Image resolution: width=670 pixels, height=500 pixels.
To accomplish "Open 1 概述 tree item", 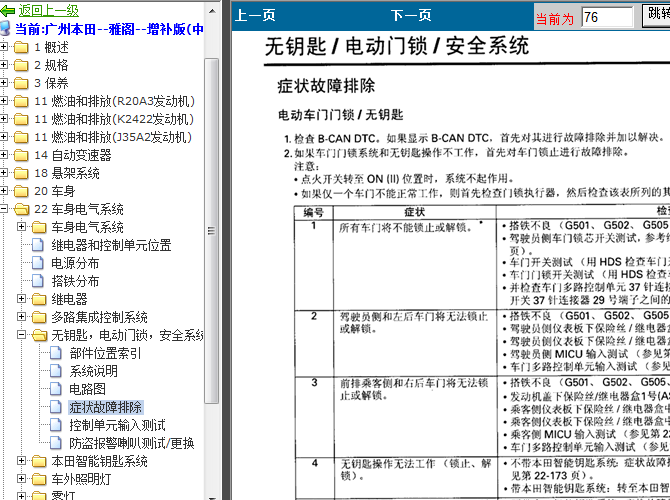I will 51,47.
